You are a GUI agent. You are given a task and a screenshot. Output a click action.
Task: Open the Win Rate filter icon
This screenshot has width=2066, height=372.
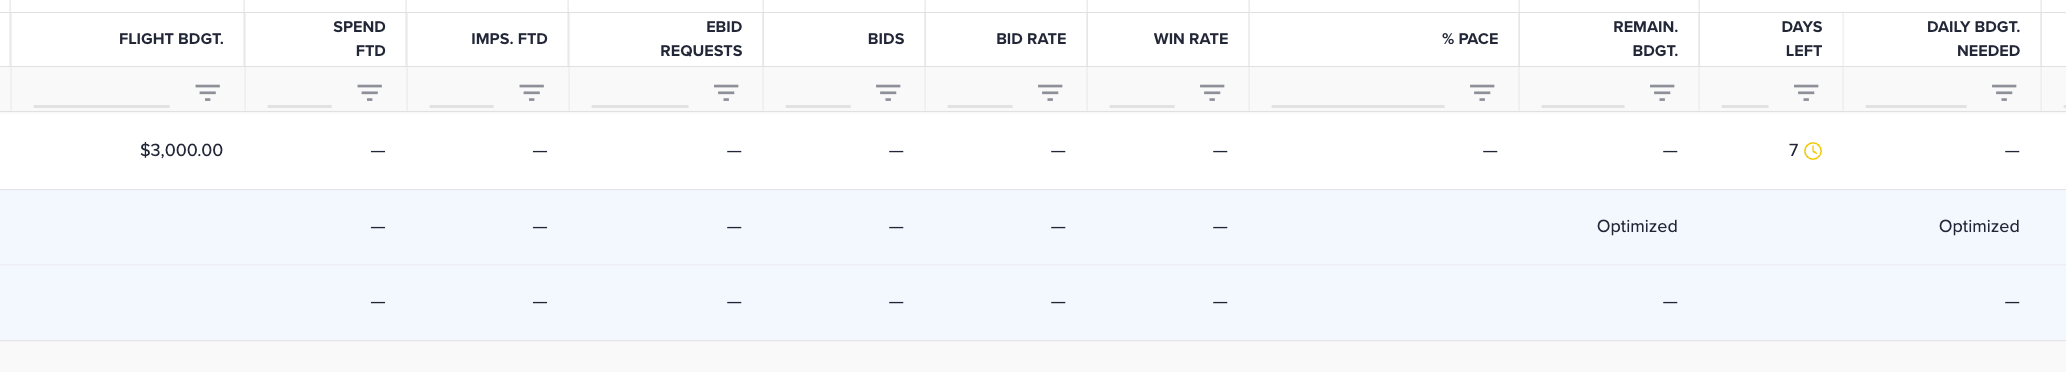1212,92
